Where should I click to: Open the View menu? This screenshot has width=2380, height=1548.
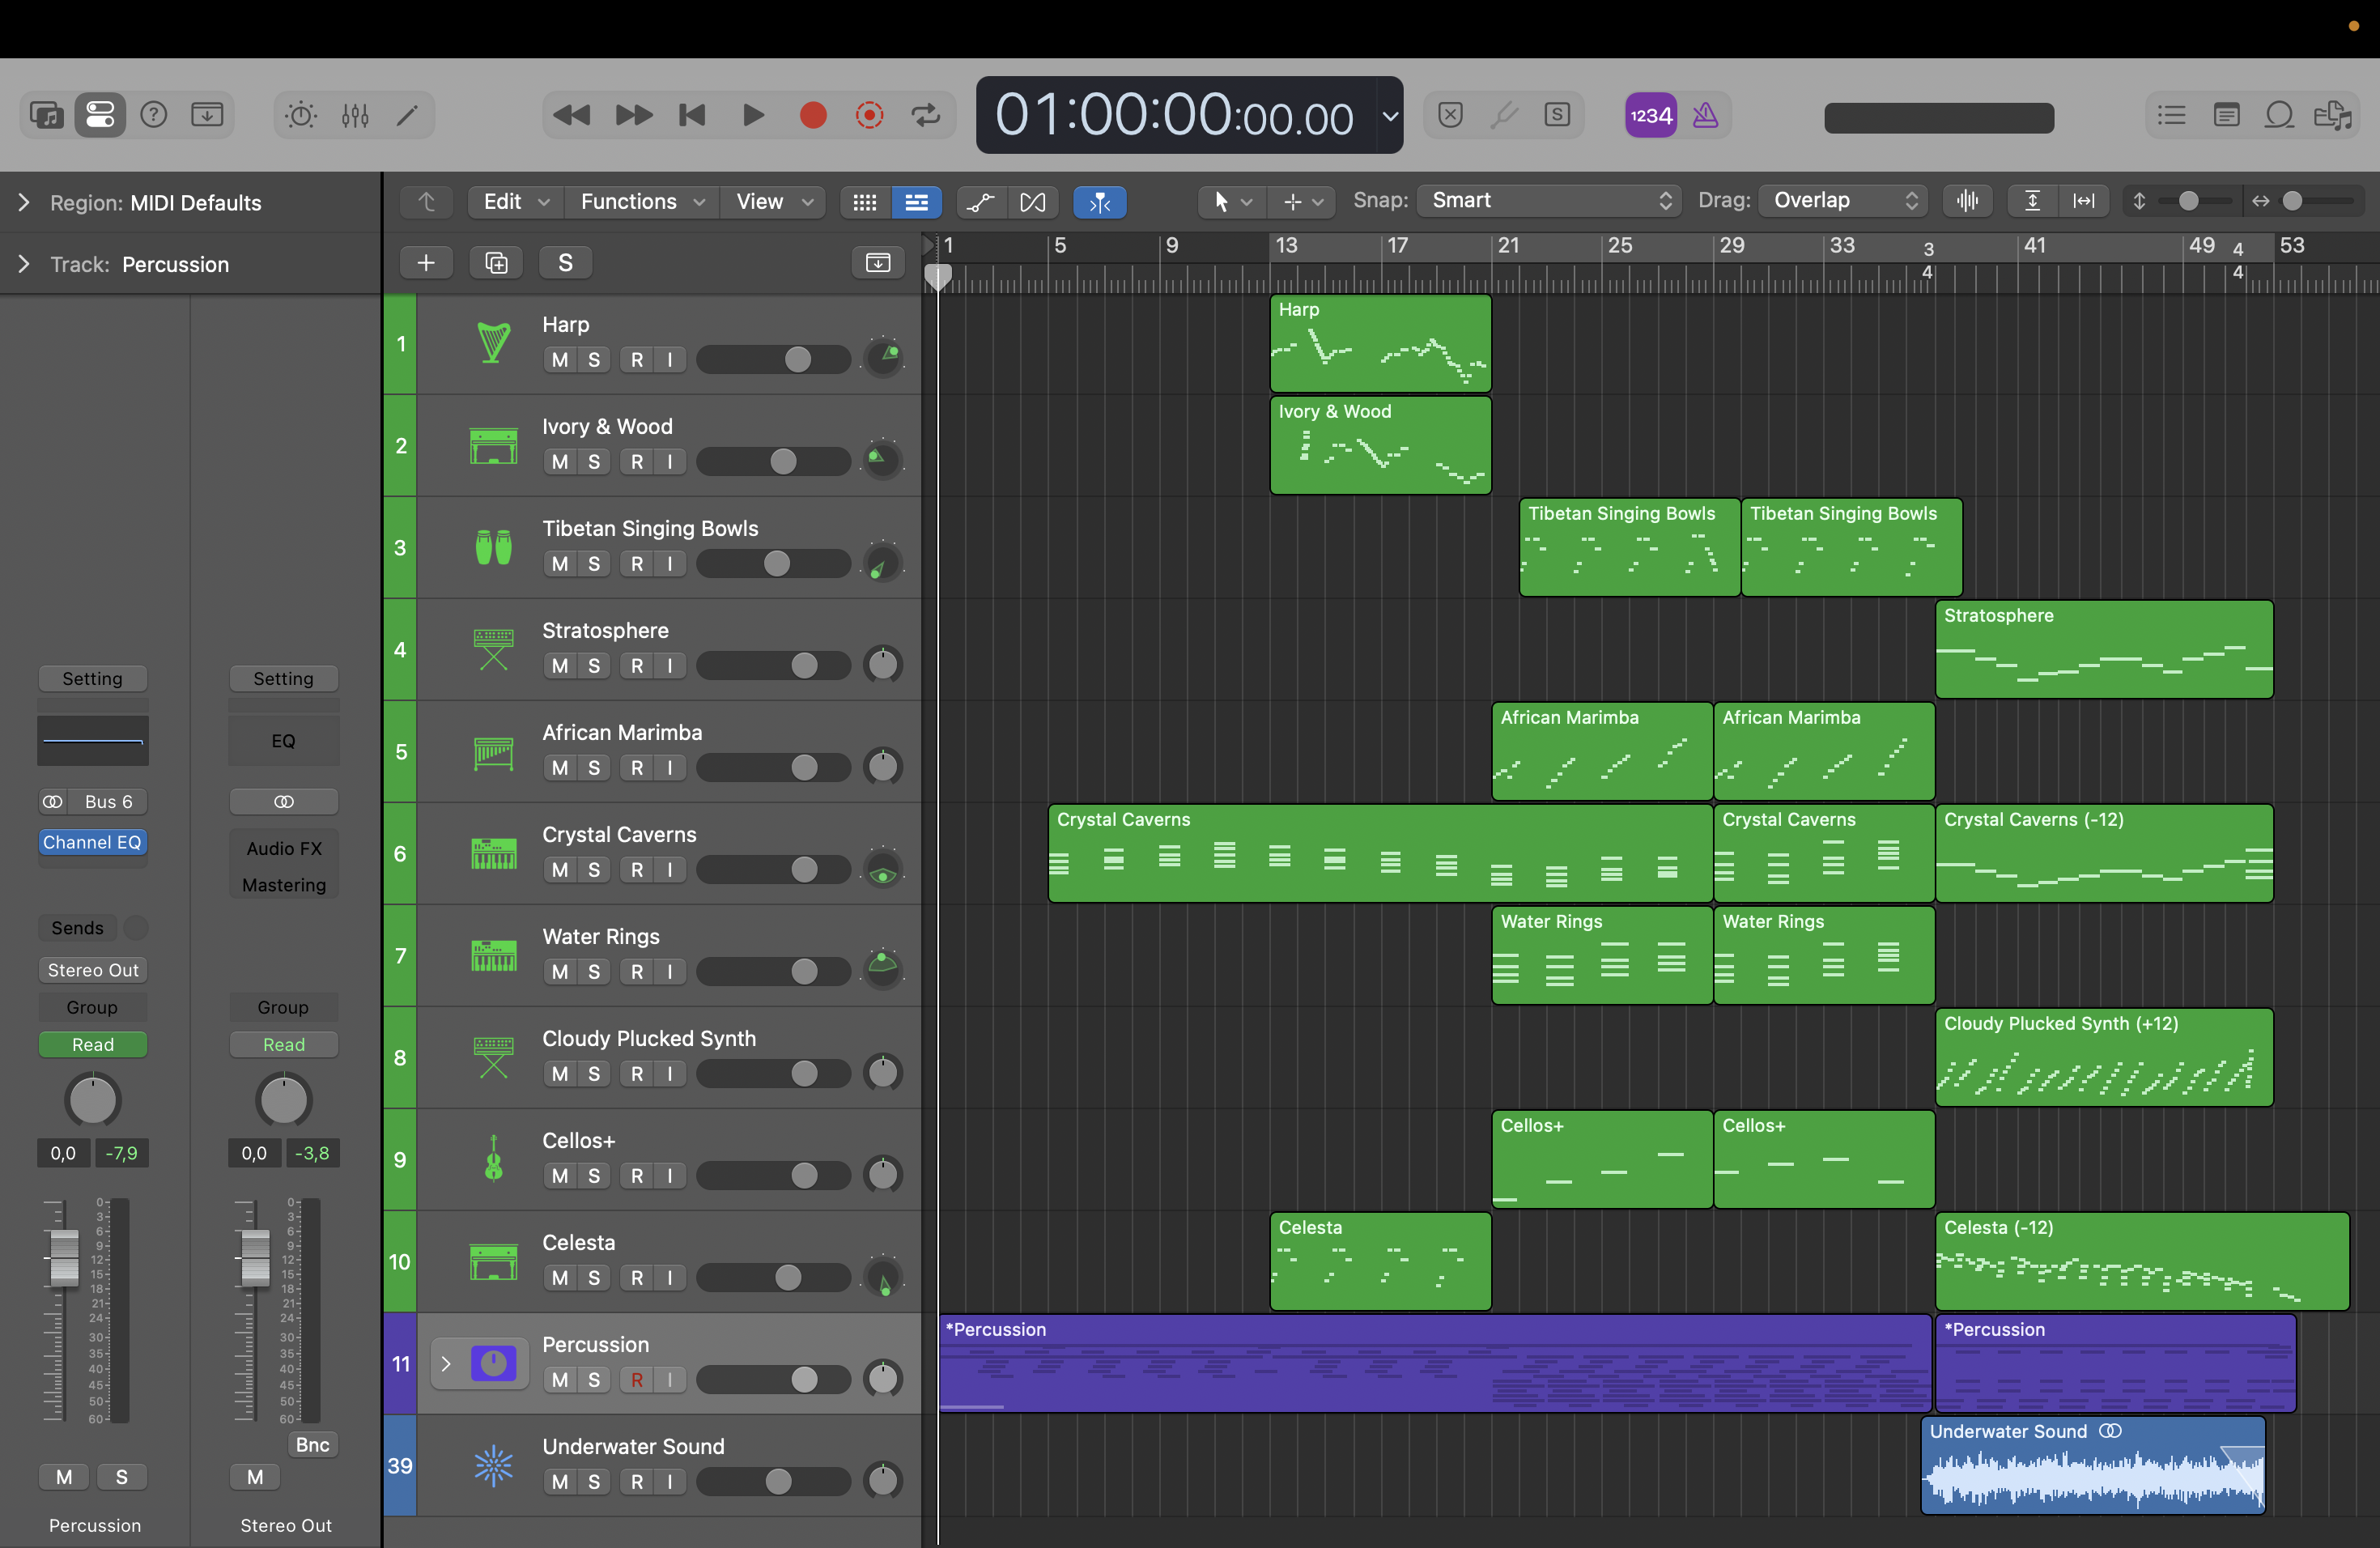click(773, 201)
